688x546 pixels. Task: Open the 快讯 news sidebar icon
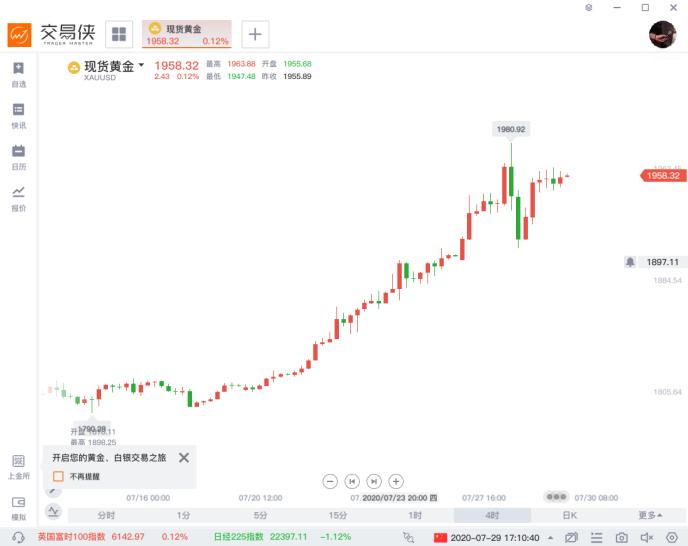18,116
